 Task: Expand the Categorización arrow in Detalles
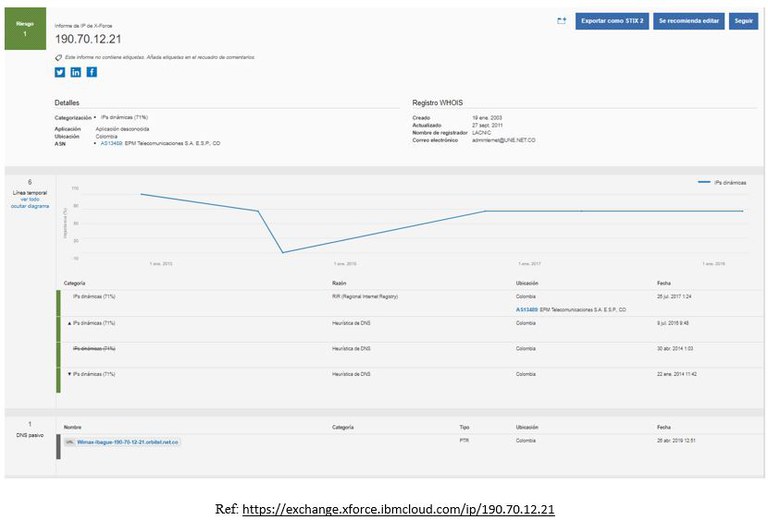point(95,118)
